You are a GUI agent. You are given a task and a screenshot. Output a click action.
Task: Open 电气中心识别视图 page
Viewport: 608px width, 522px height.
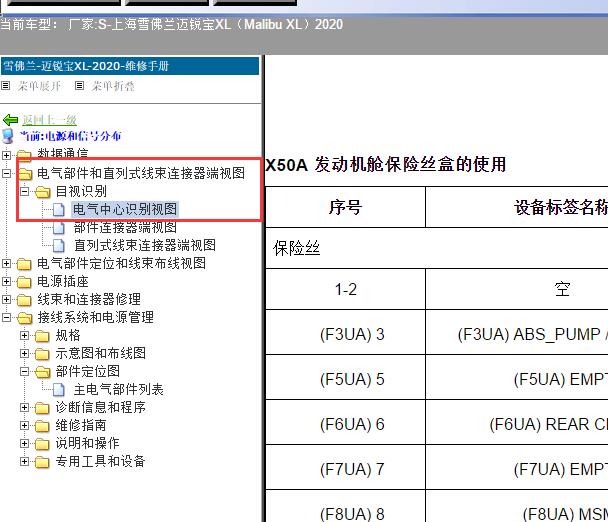125,209
